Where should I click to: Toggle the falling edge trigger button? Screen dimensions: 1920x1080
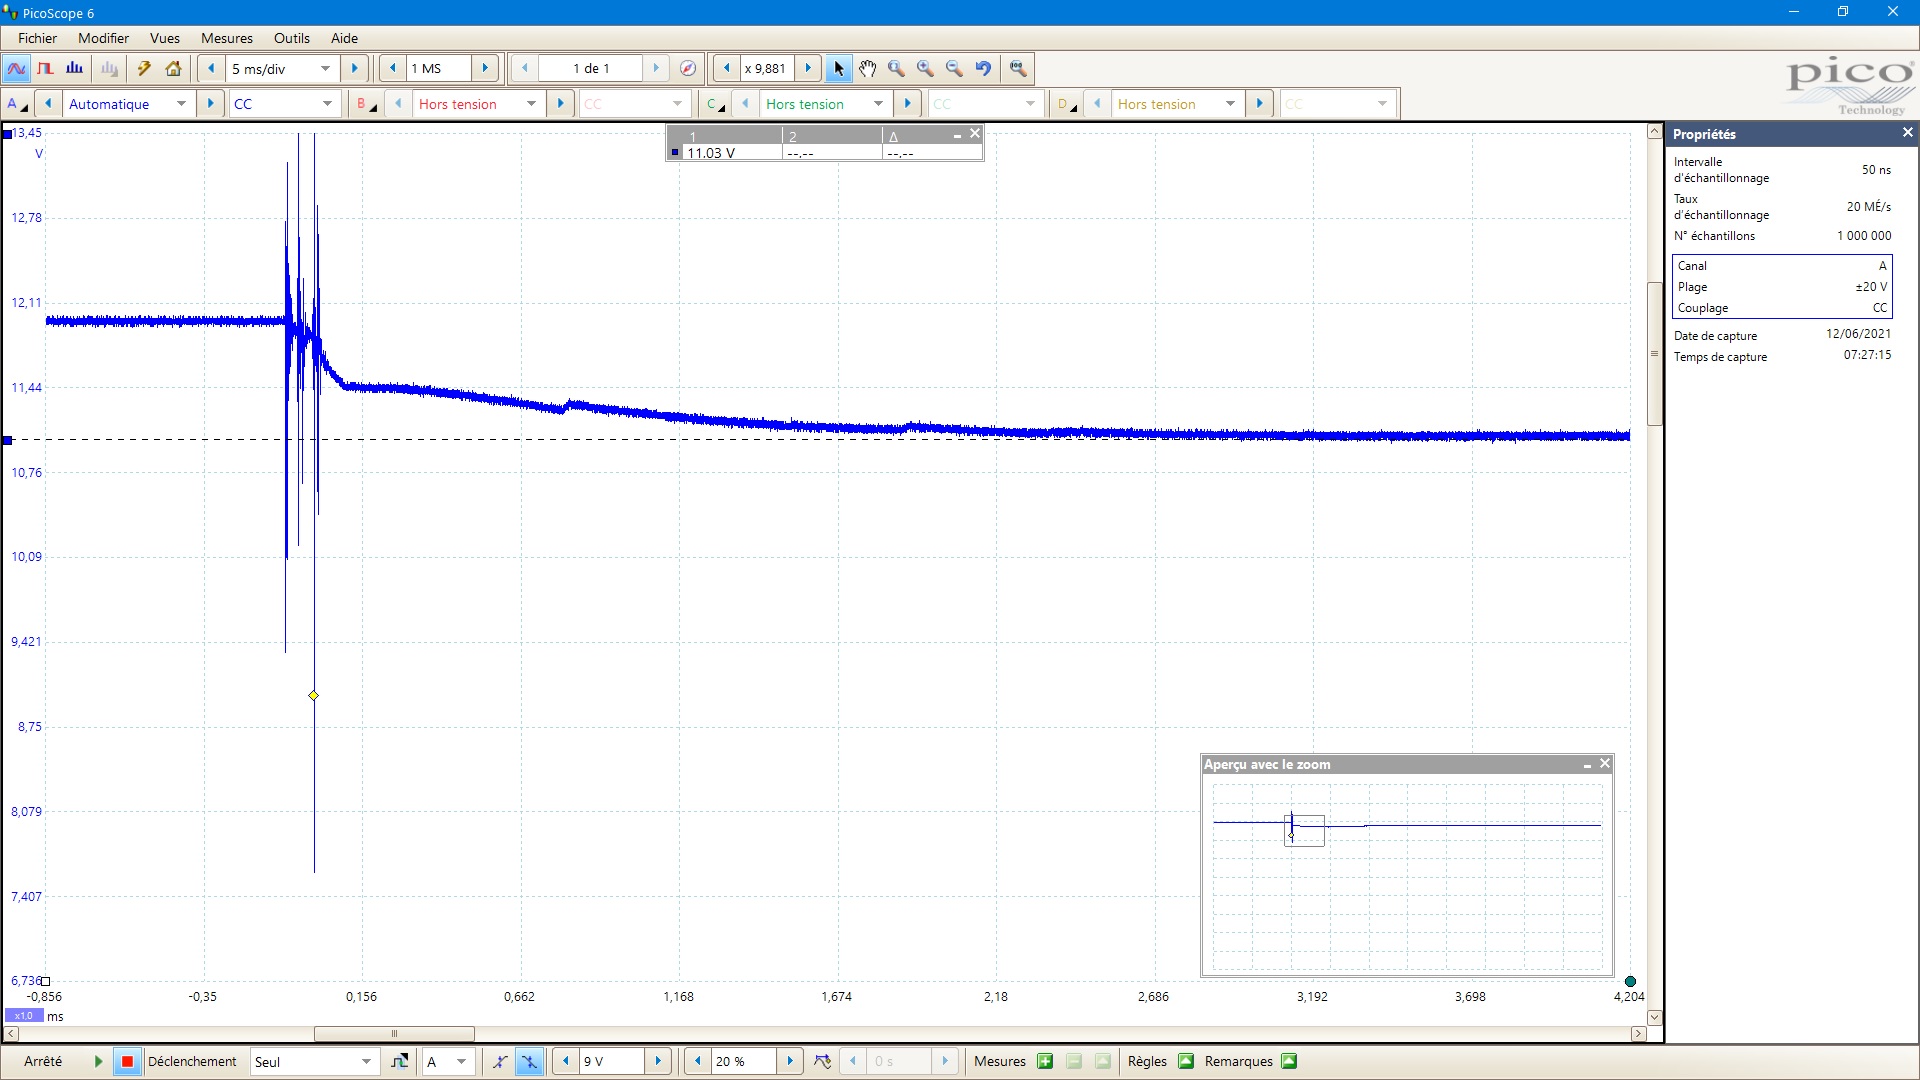click(x=529, y=1061)
